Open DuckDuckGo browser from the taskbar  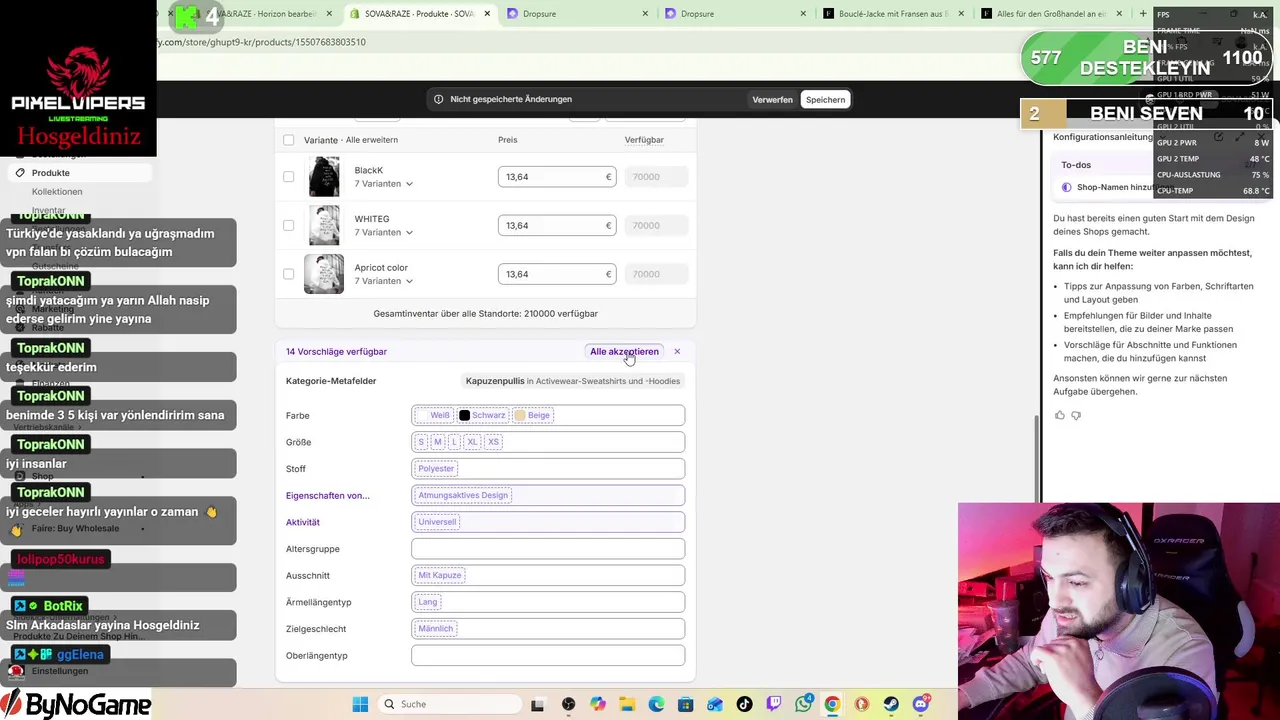[x=862, y=704]
